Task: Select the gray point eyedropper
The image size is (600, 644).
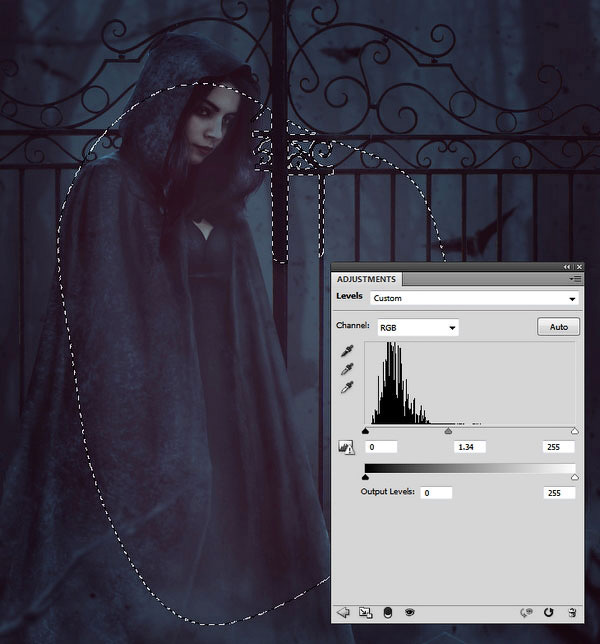Action: pos(347,369)
